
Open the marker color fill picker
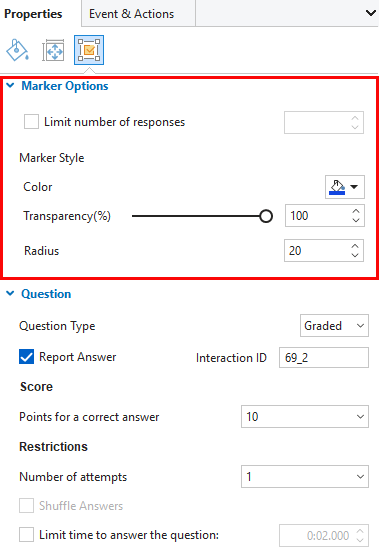344,187
